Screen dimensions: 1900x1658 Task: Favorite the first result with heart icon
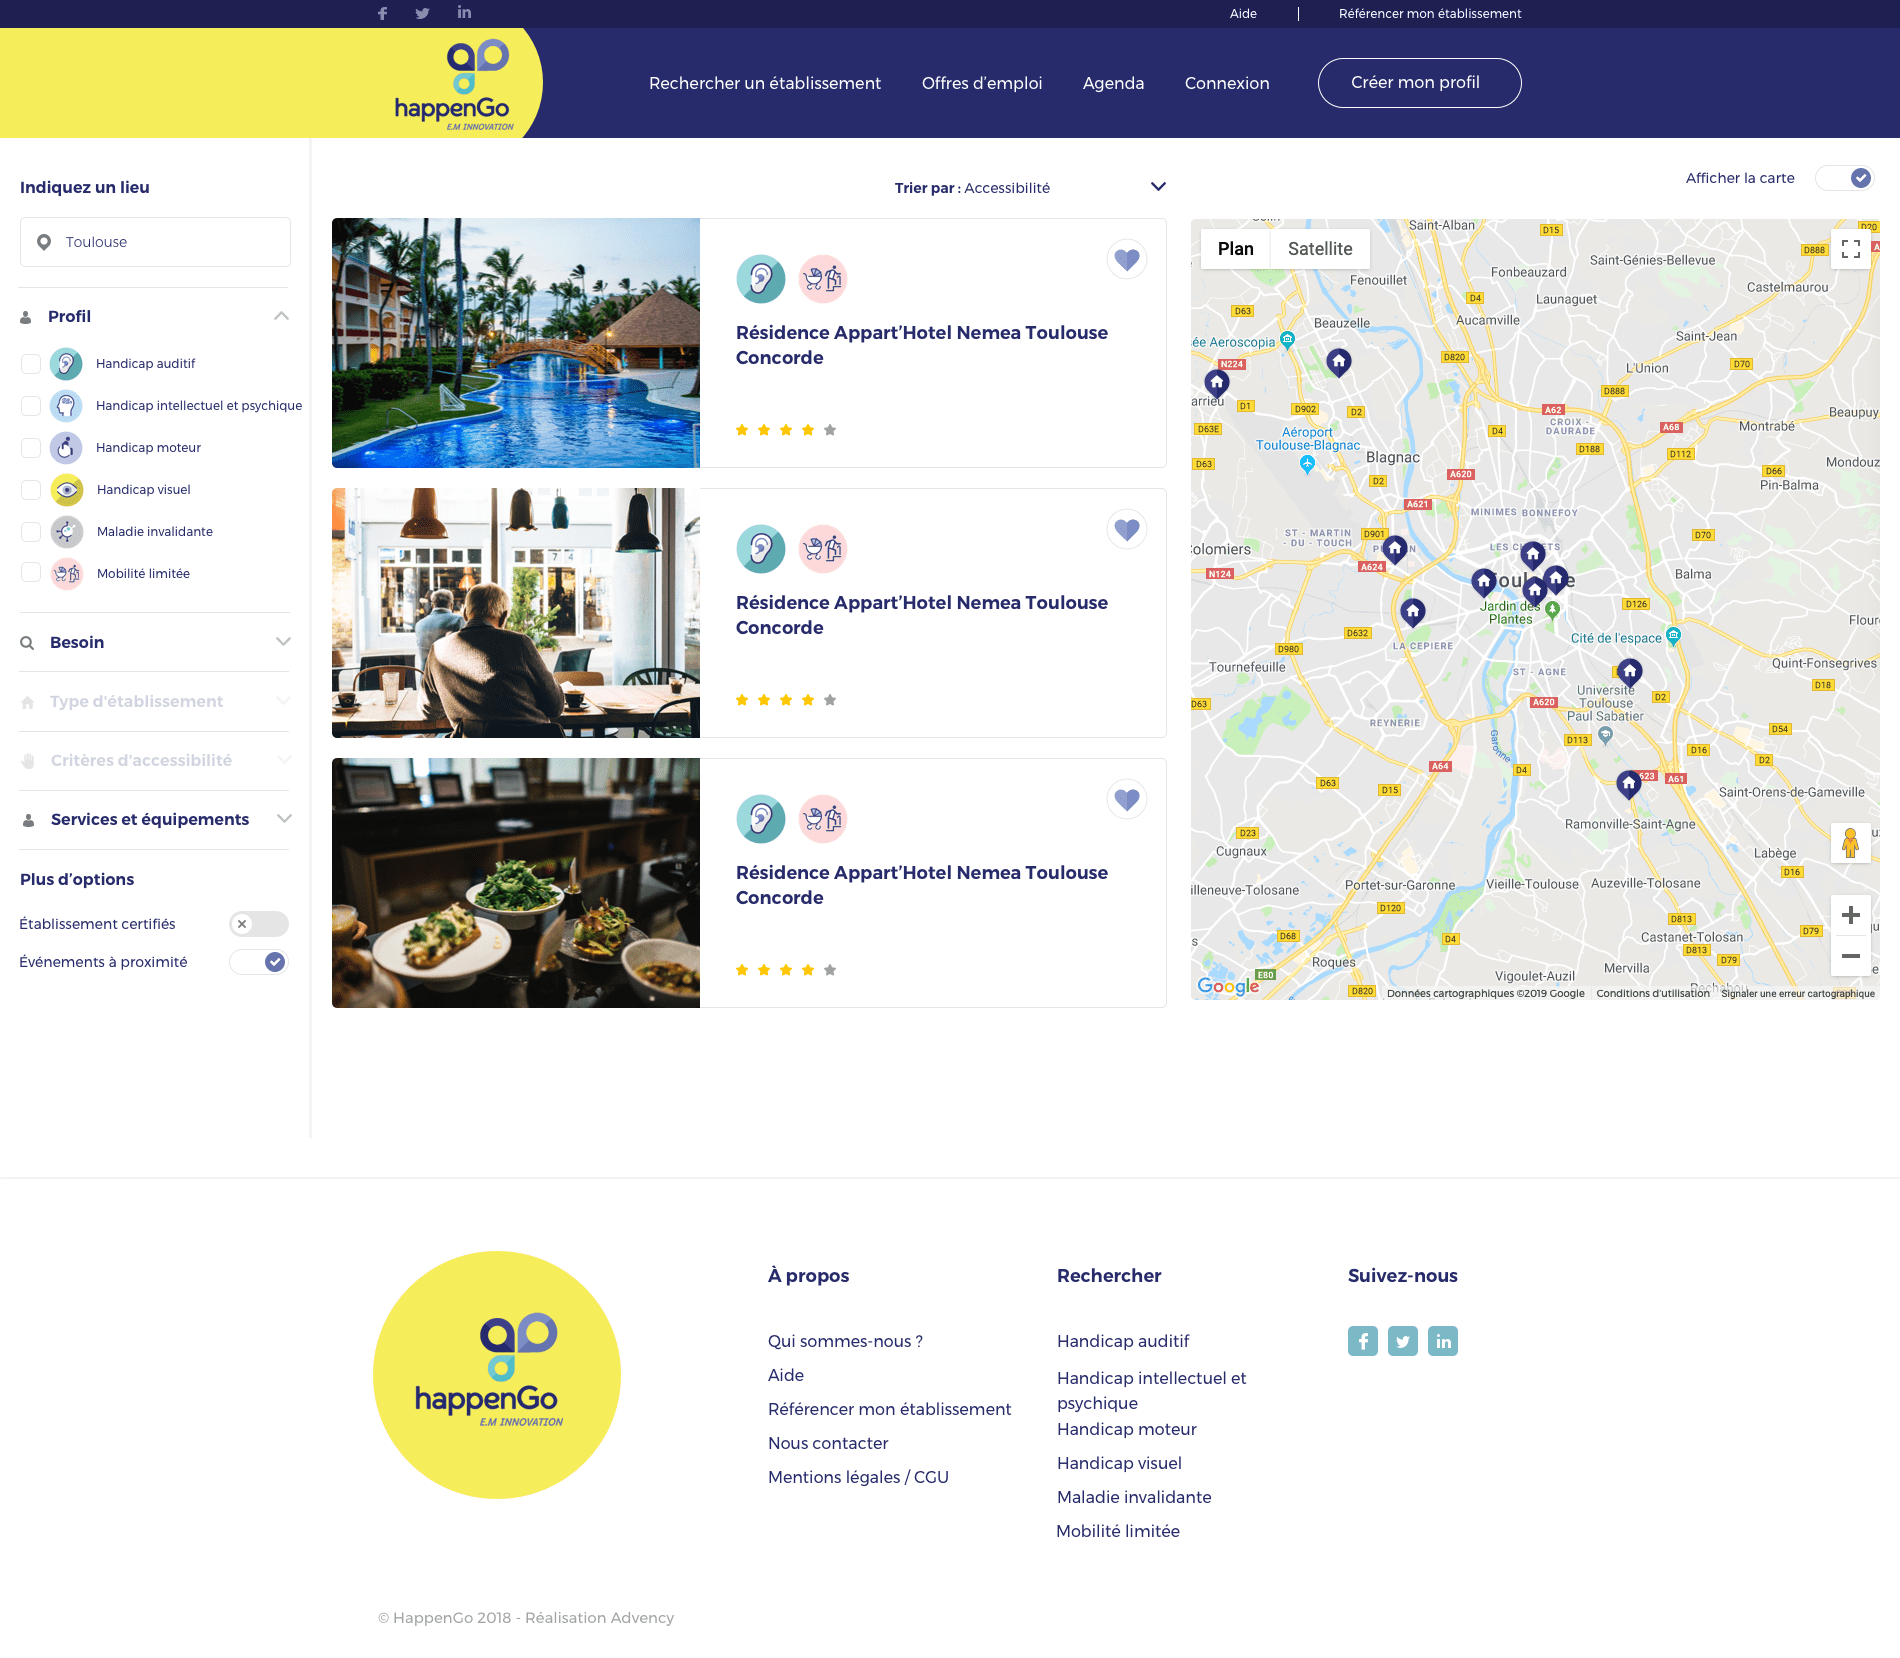(1127, 259)
